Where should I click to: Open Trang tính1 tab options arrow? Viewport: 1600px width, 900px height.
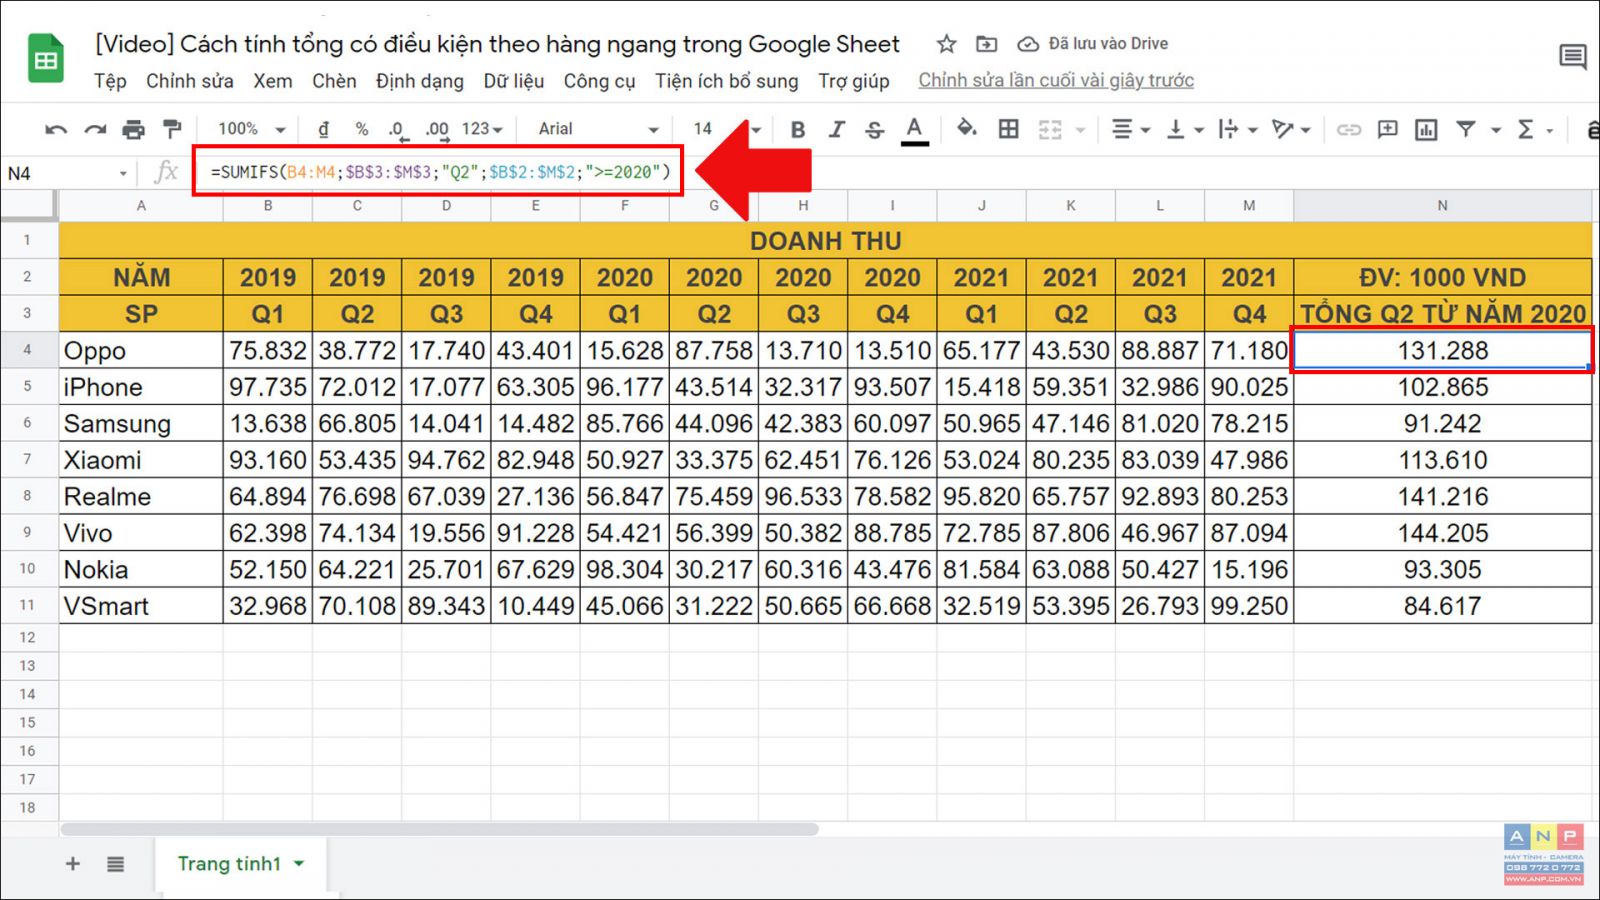tap(299, 864)
